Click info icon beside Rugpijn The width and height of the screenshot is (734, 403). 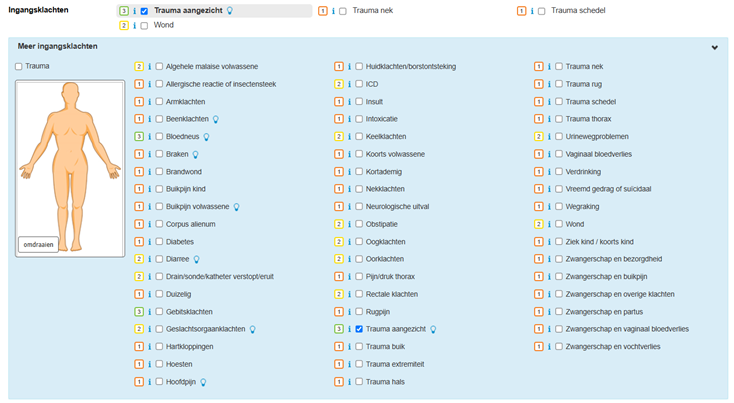[x=349, y=312]
